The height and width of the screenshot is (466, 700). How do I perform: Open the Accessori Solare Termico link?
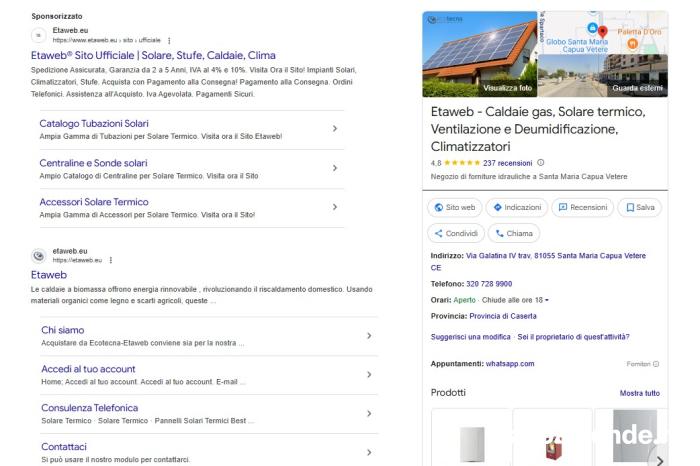94,202
